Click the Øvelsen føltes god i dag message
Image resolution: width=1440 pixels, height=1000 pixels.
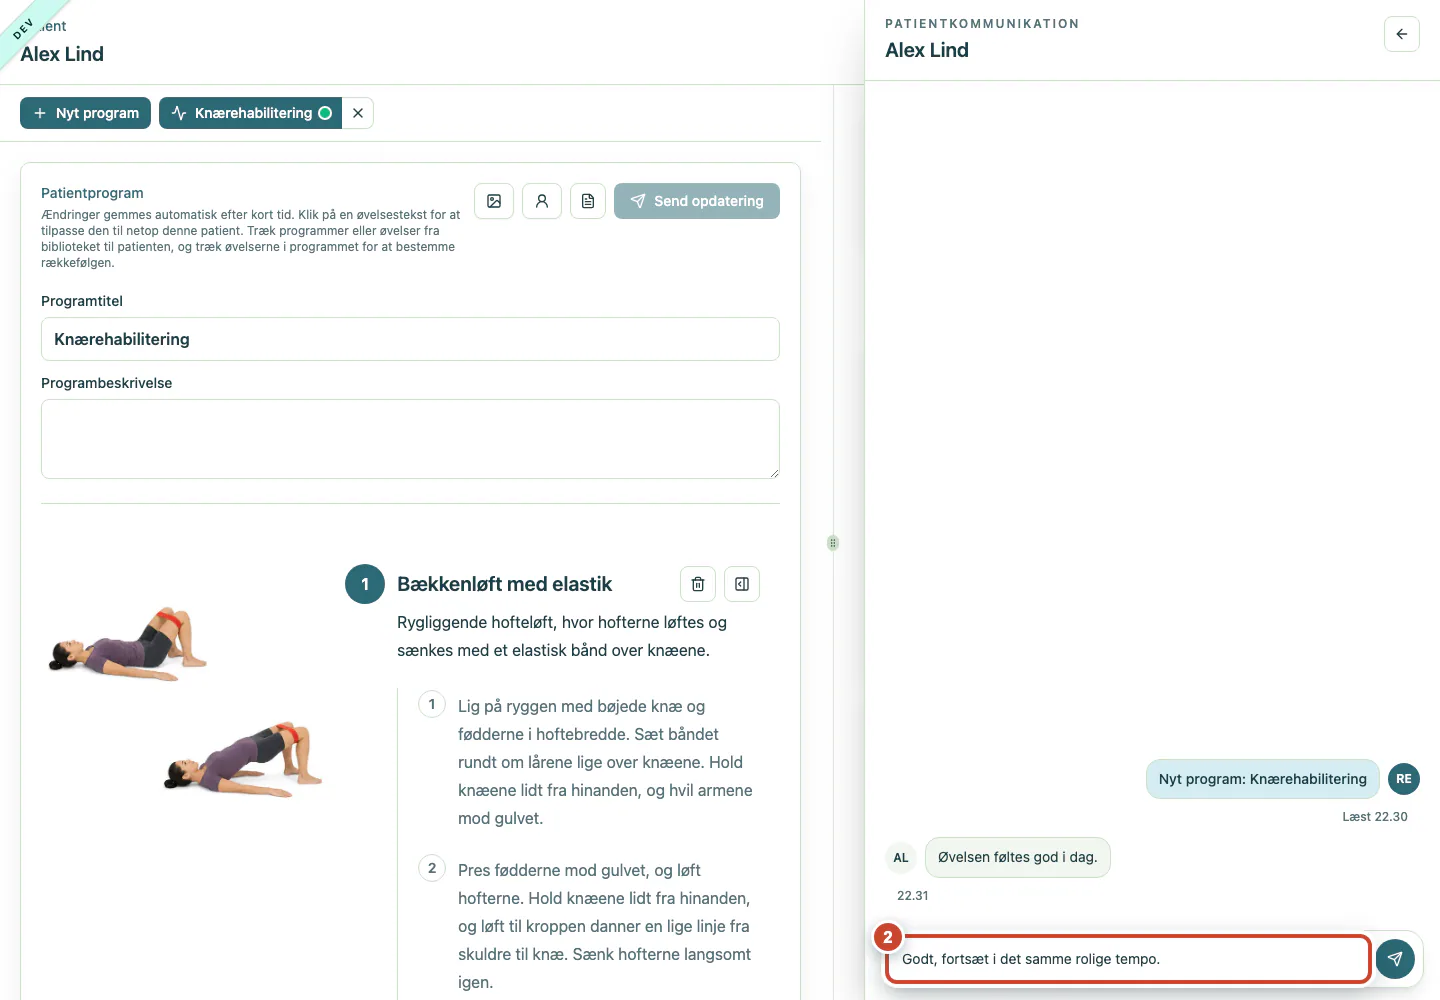pyautogui.click(x=1018, y=857)
